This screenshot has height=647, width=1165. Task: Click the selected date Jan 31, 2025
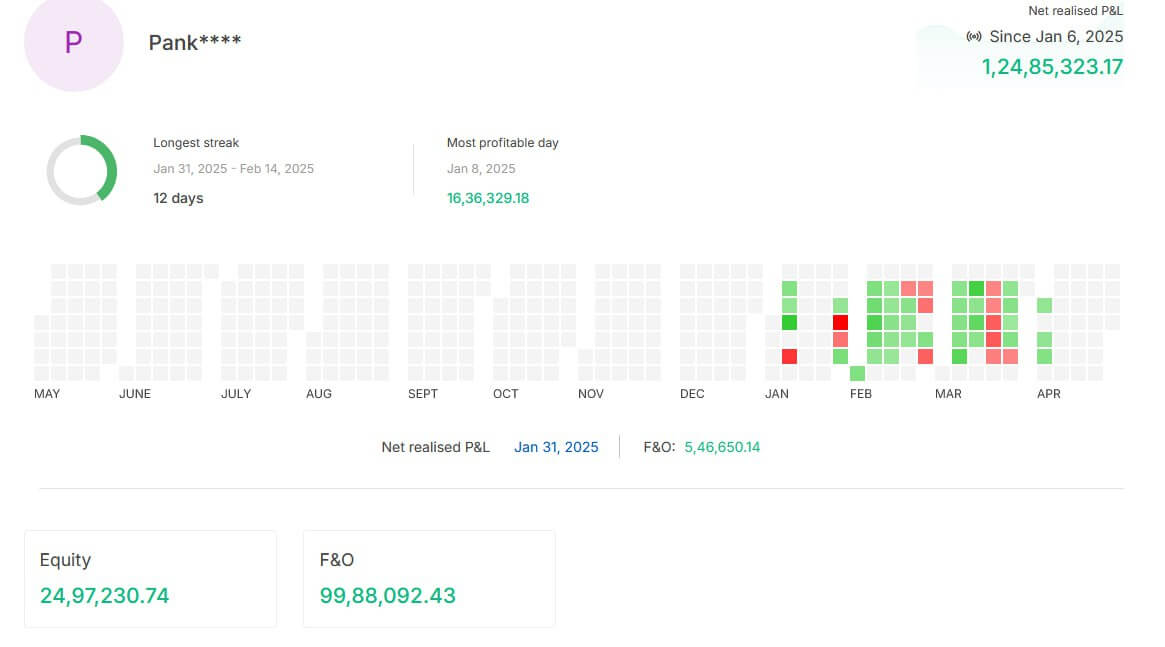pos(556,447)
